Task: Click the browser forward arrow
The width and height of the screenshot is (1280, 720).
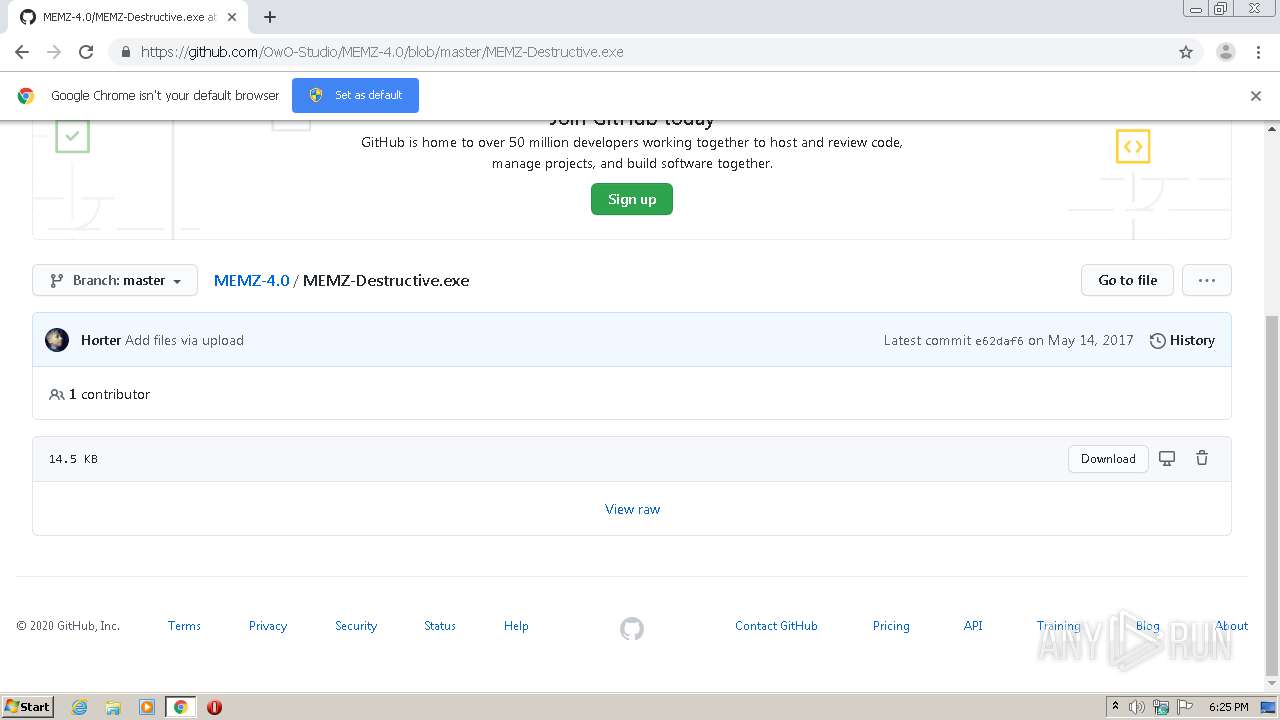Action: click(x=54, y=52)
